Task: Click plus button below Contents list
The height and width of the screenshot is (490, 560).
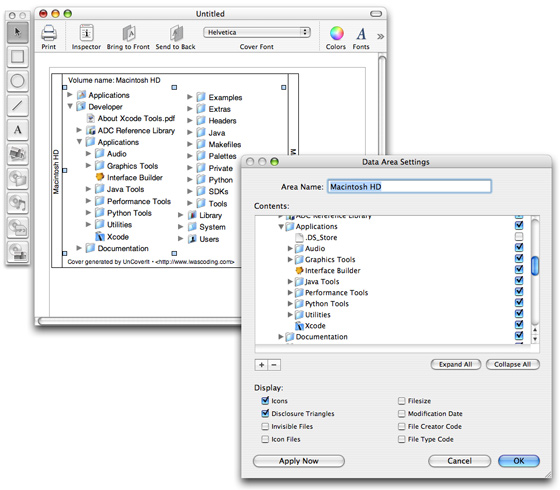Action: coord(261,365)
